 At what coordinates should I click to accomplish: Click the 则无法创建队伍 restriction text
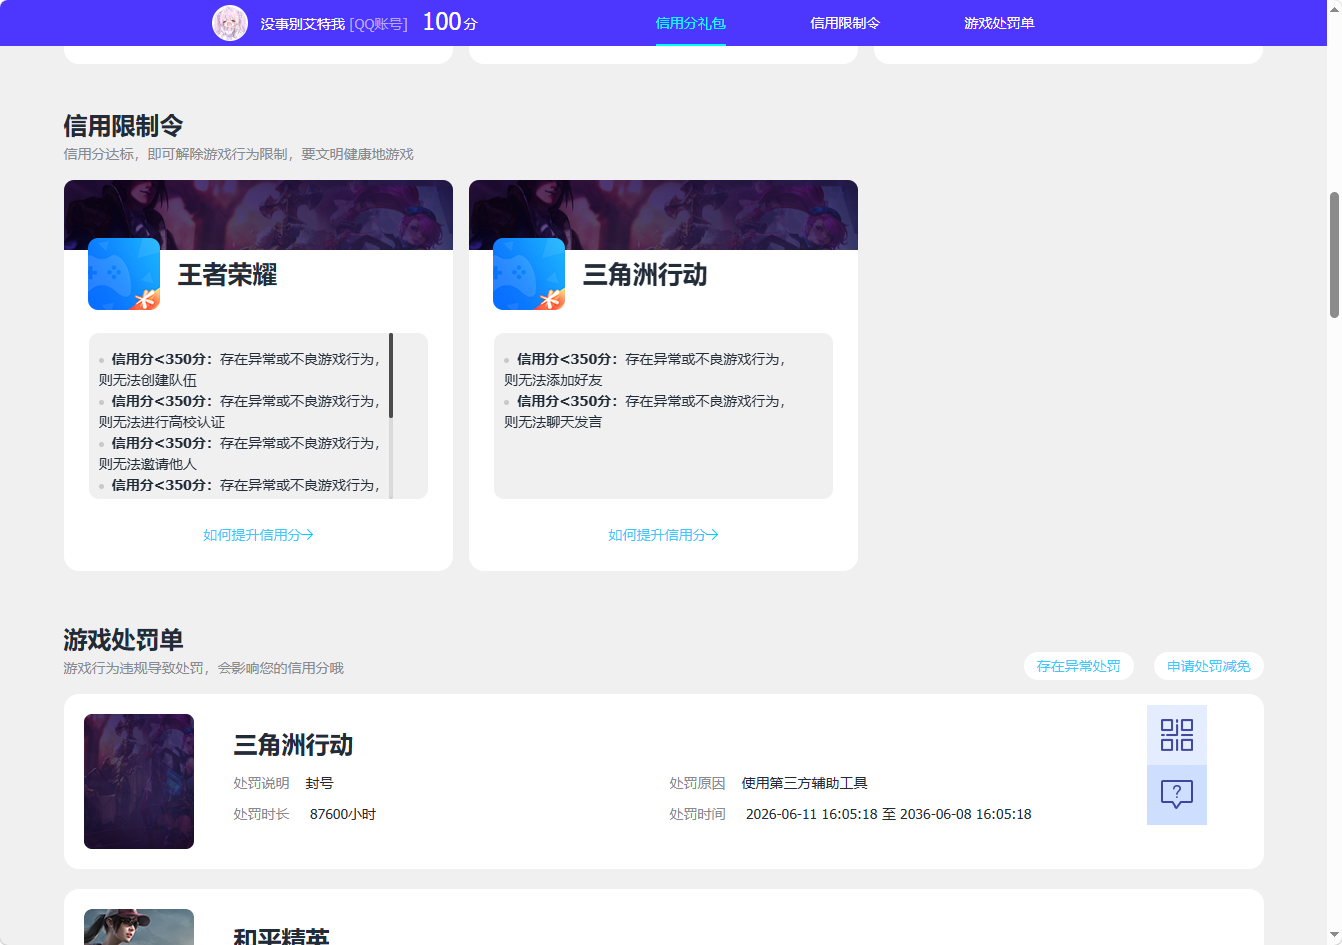click(148, 380)
